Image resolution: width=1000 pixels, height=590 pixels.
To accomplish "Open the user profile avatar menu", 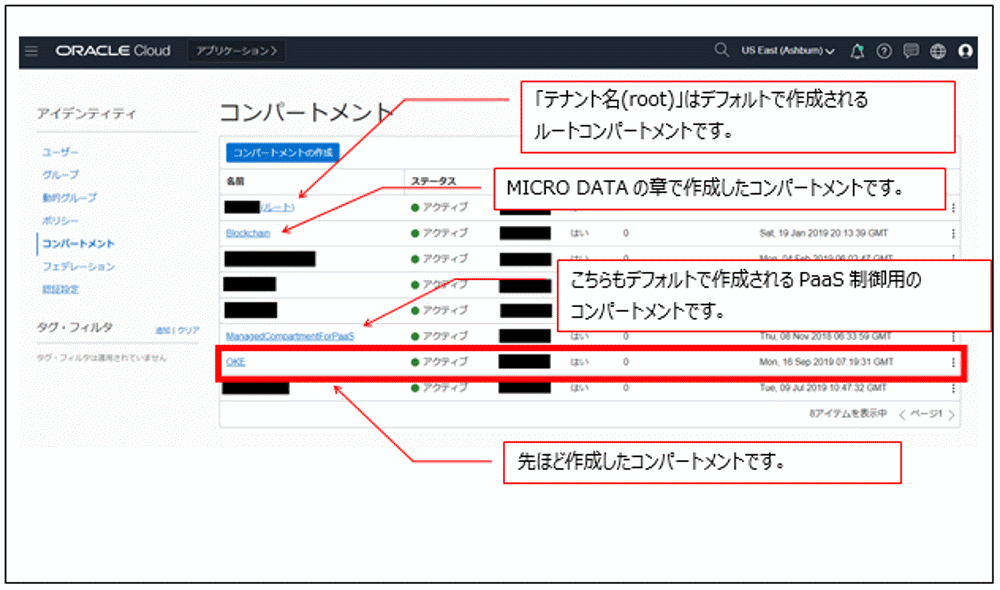I will 964,50.
